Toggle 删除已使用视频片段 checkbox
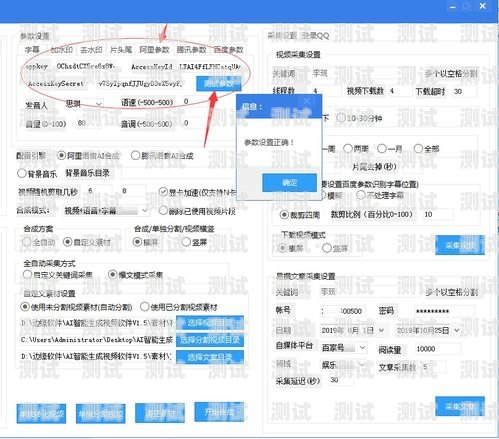 [x=197, y=211]
